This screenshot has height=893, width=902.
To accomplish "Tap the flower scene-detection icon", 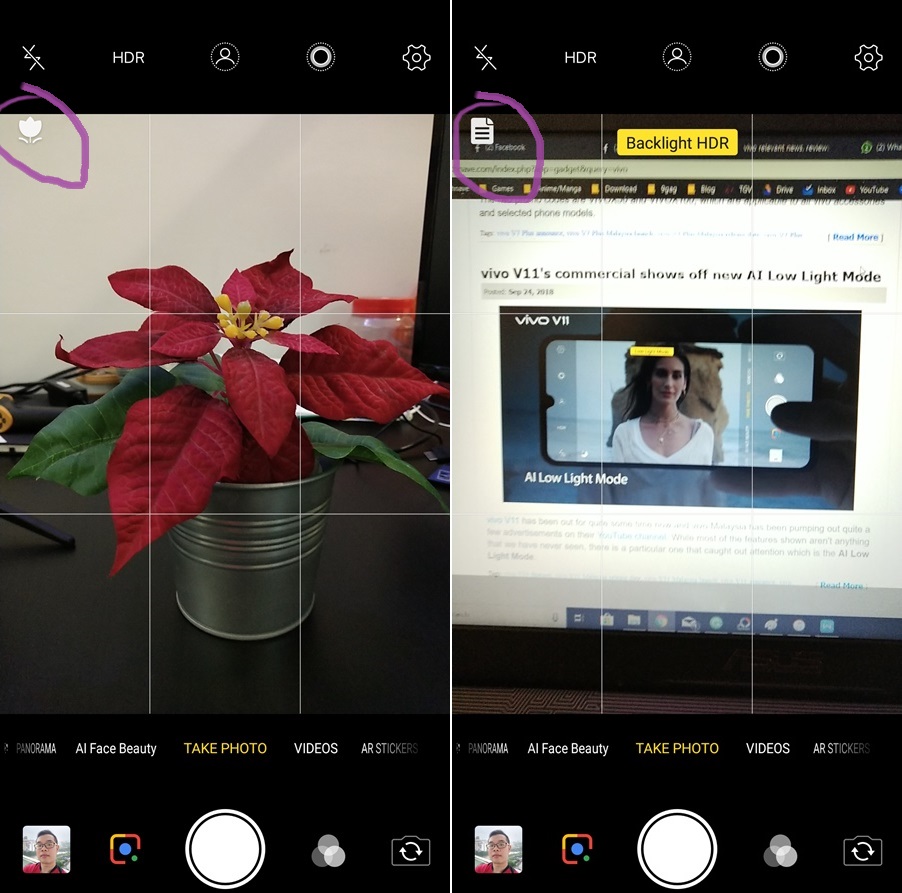I will (x=30, y=130).
